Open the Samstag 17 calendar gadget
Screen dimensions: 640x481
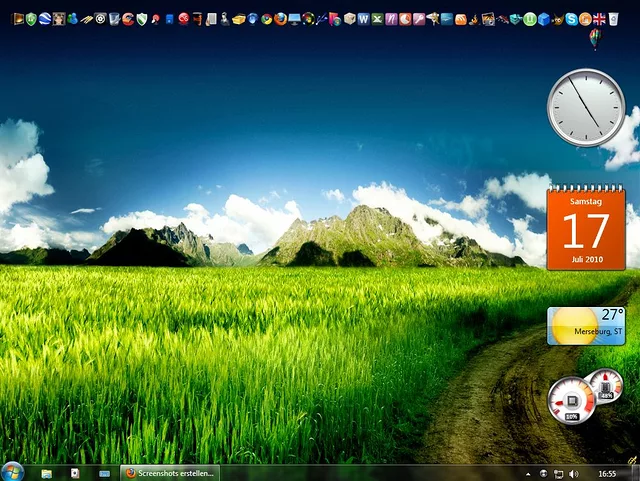point(586,227)
